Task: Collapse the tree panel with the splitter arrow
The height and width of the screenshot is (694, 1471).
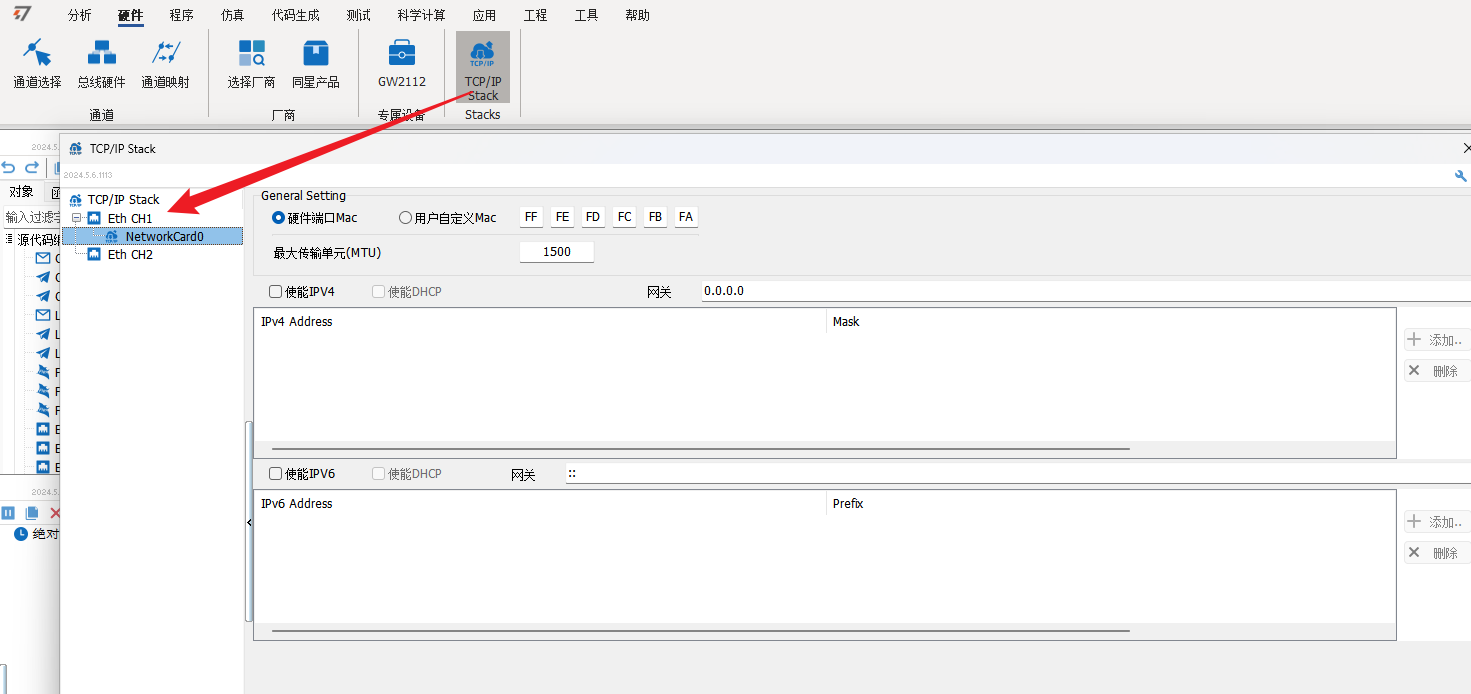Action: pos(249,522)
